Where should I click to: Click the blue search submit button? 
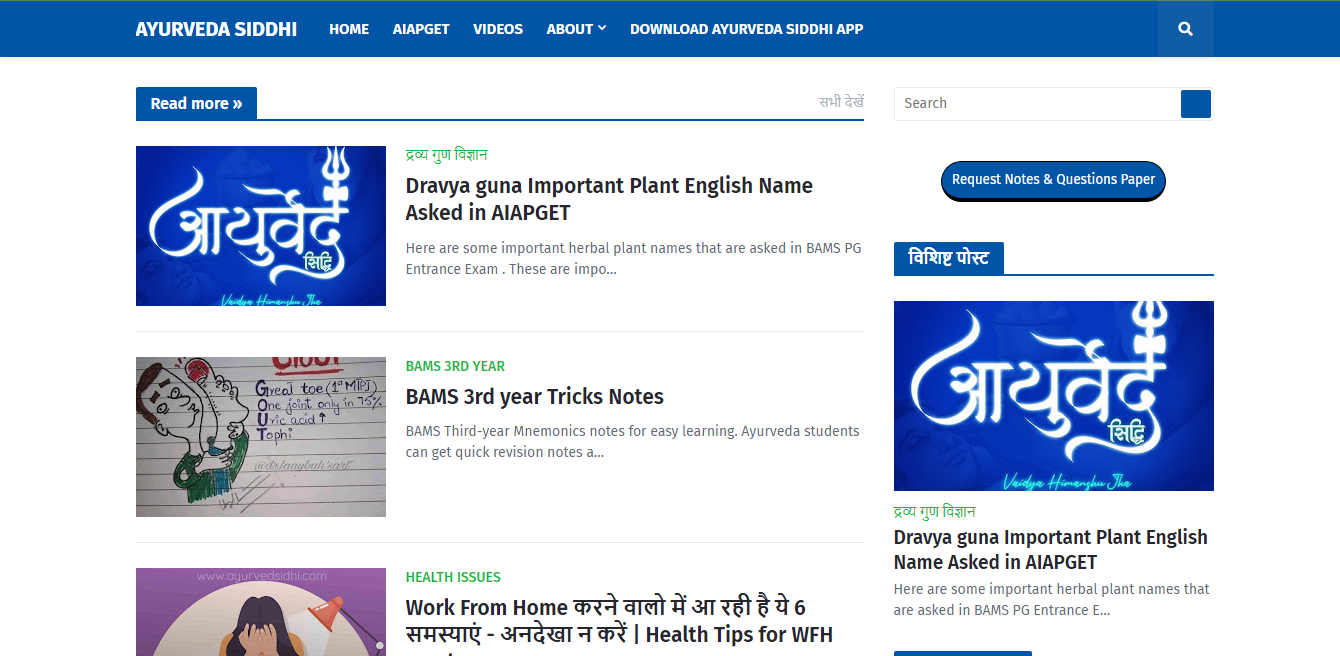coord(1196,104)
